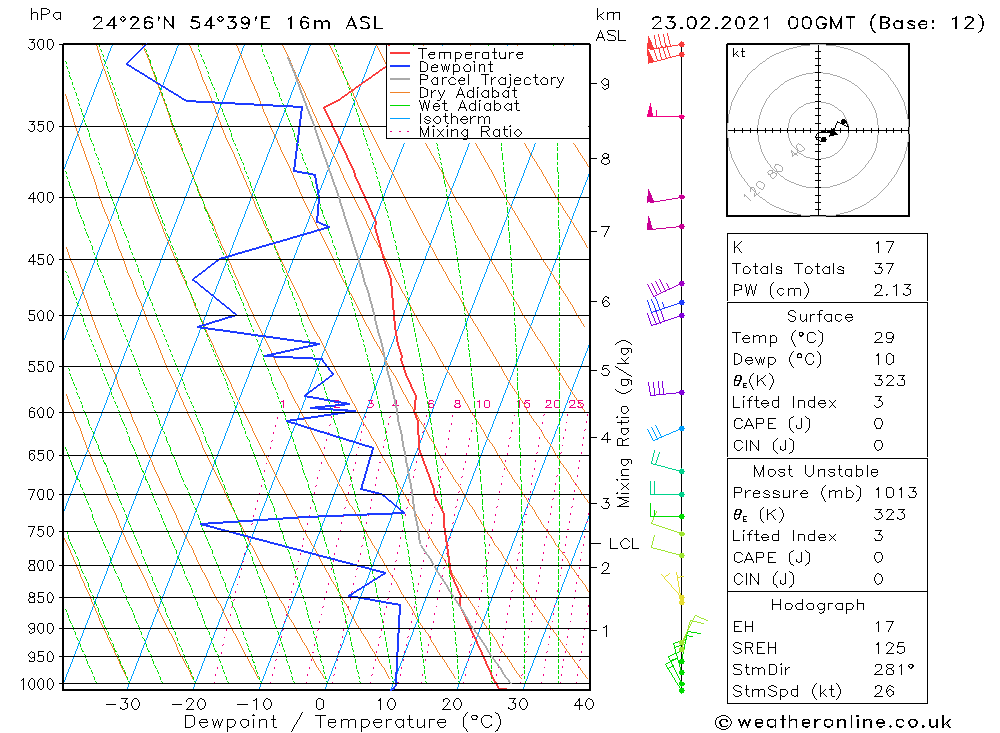Click the weatheronline.co.uk copyright link

point(834,722)
